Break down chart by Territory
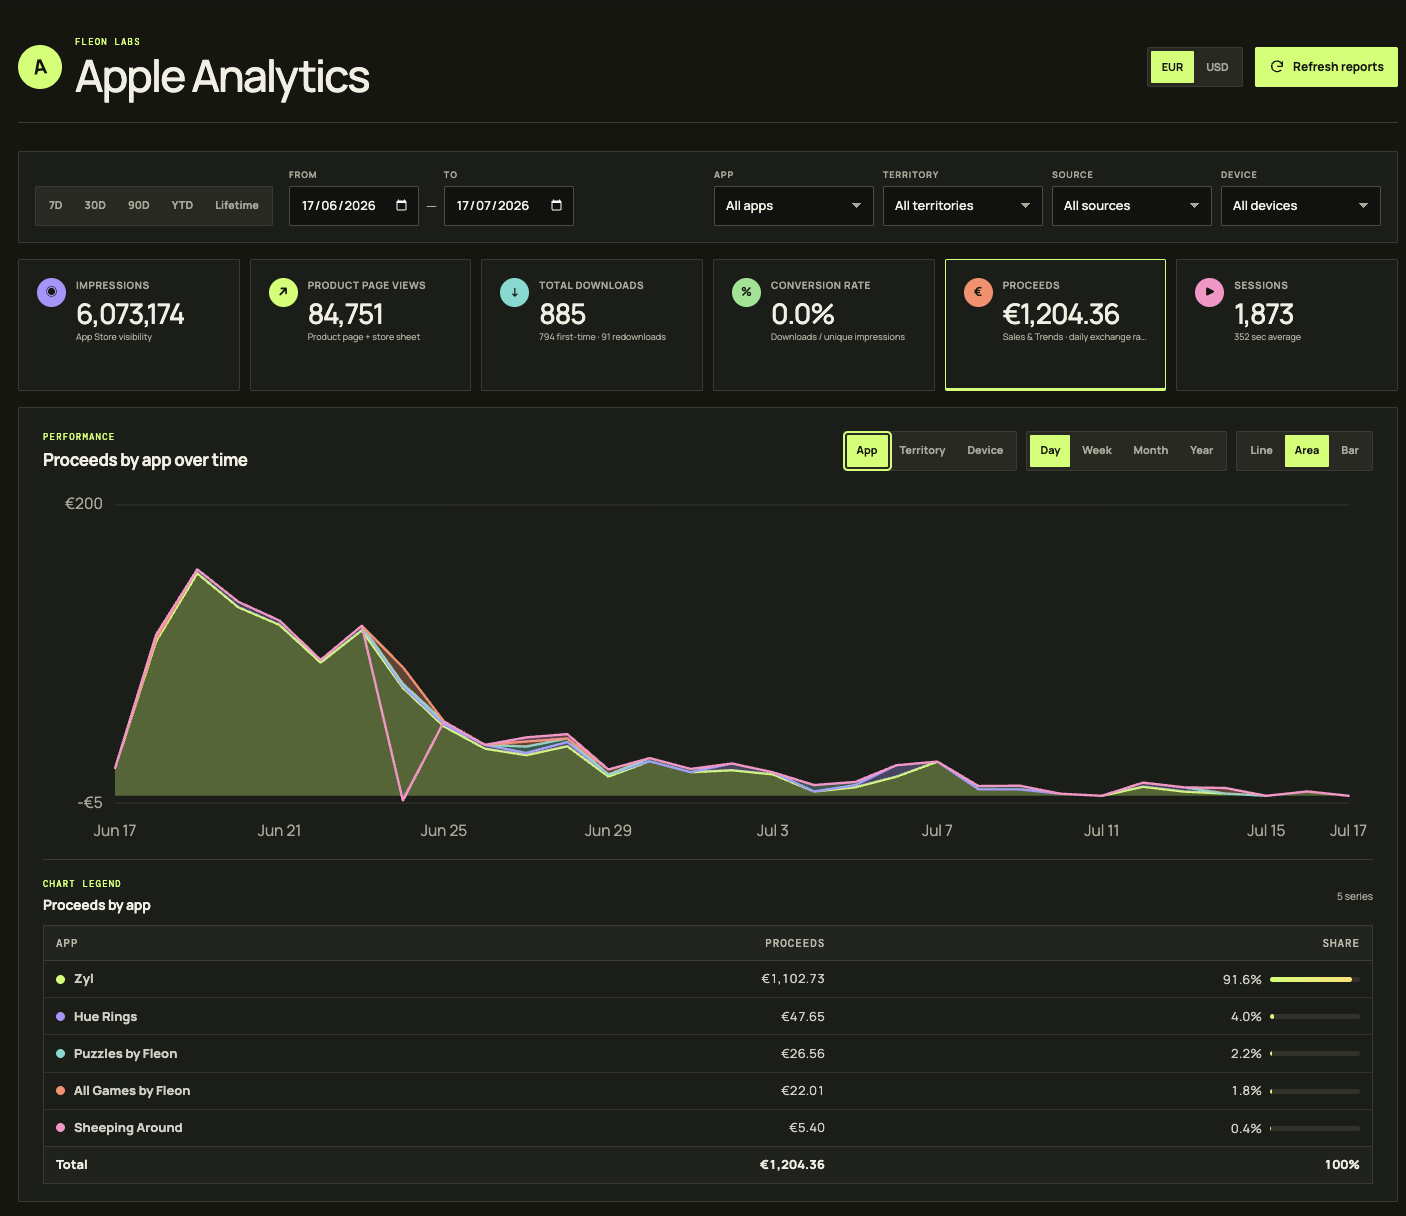Screen dimensions: 1406x1216 922,450
